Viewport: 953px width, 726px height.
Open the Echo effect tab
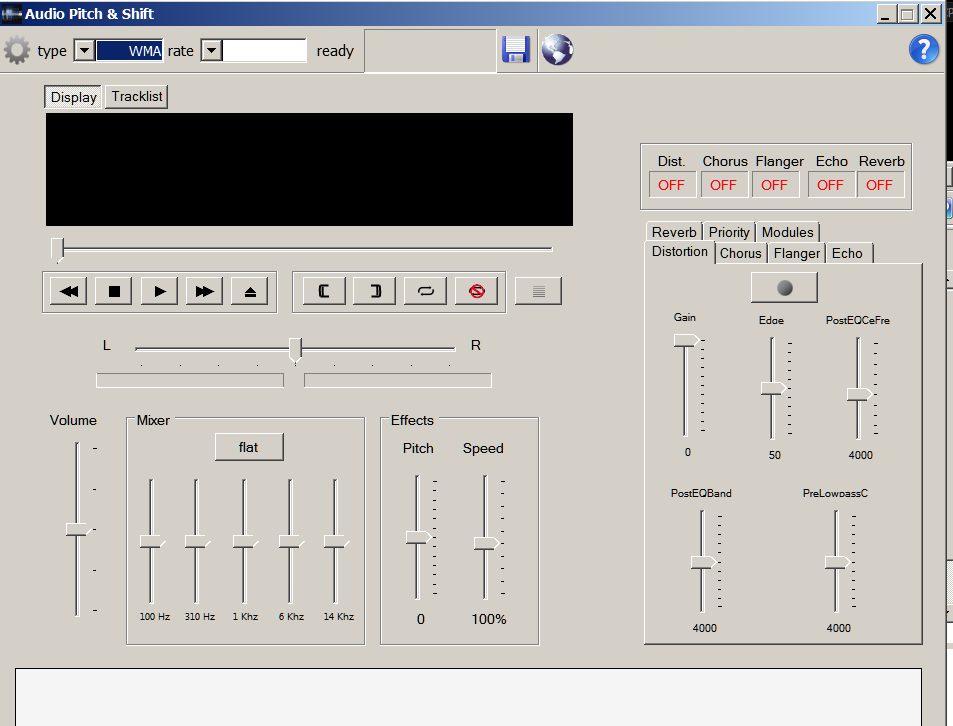point(847,253)
